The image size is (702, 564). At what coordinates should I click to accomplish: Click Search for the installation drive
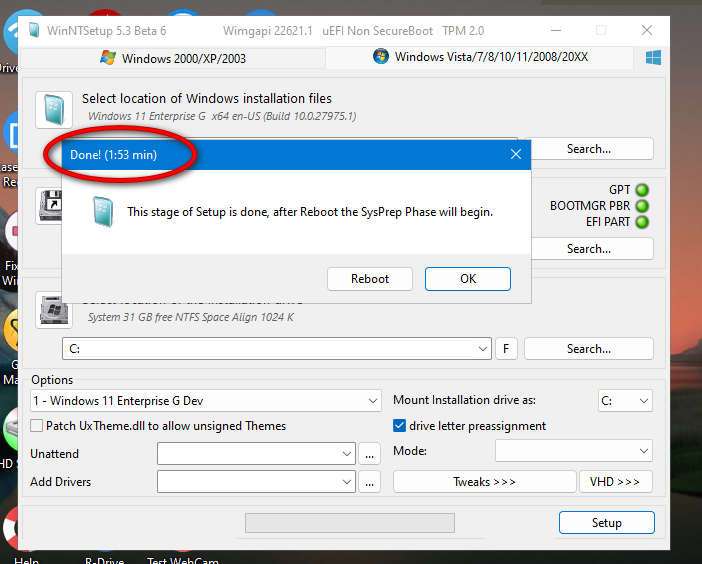[x=589, y=349]
